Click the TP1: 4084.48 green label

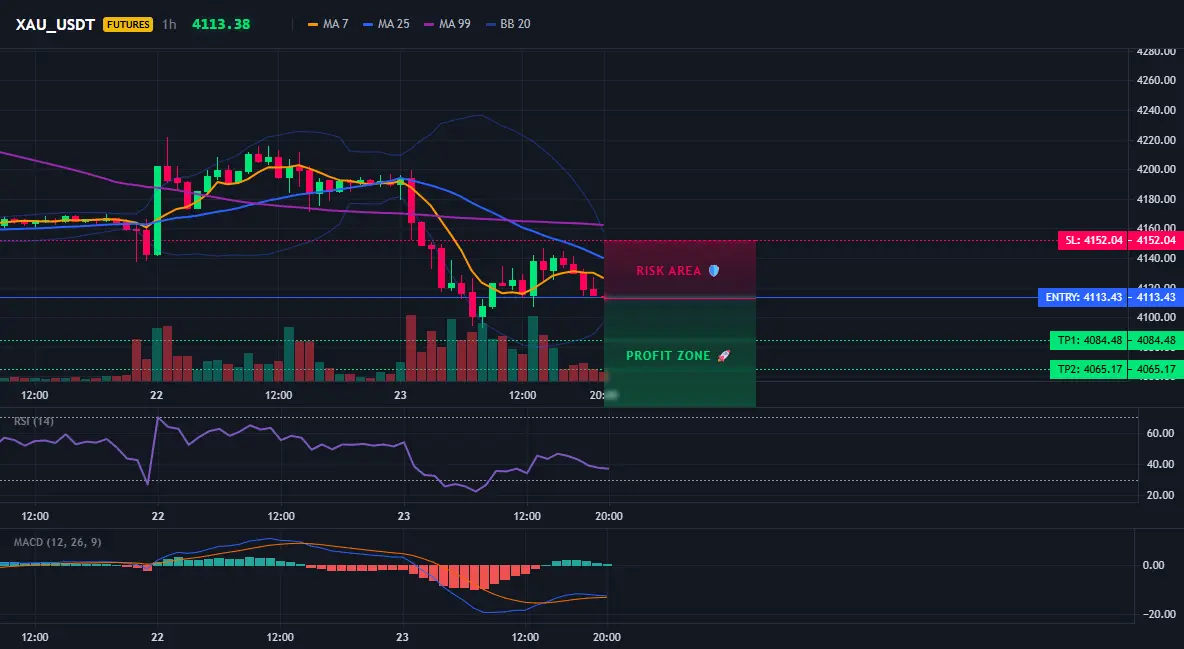pyautogui.click(x=1090, y=341)
